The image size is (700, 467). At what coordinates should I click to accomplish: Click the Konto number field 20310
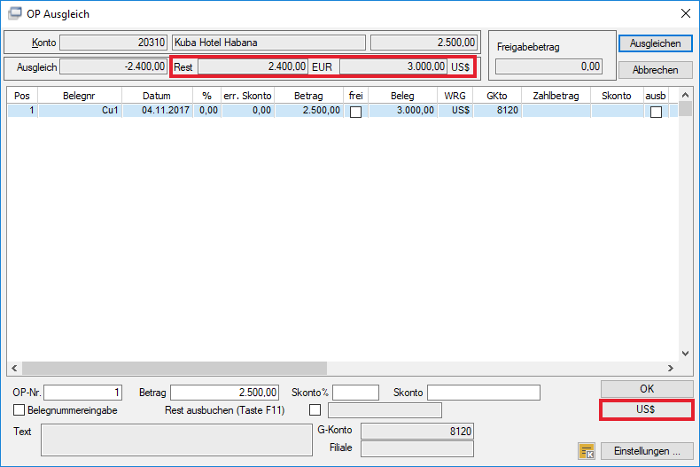click(x=113, y=42)
